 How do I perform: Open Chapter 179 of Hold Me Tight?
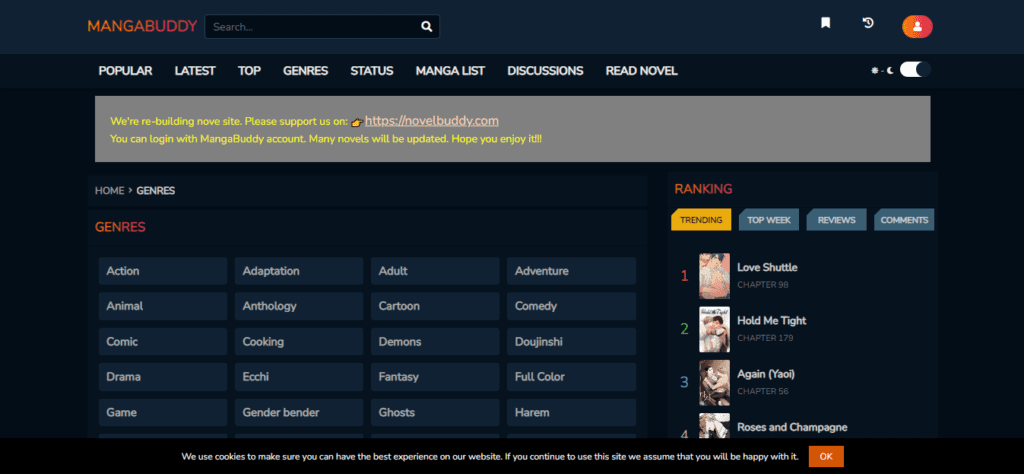(x=765, y=338)
